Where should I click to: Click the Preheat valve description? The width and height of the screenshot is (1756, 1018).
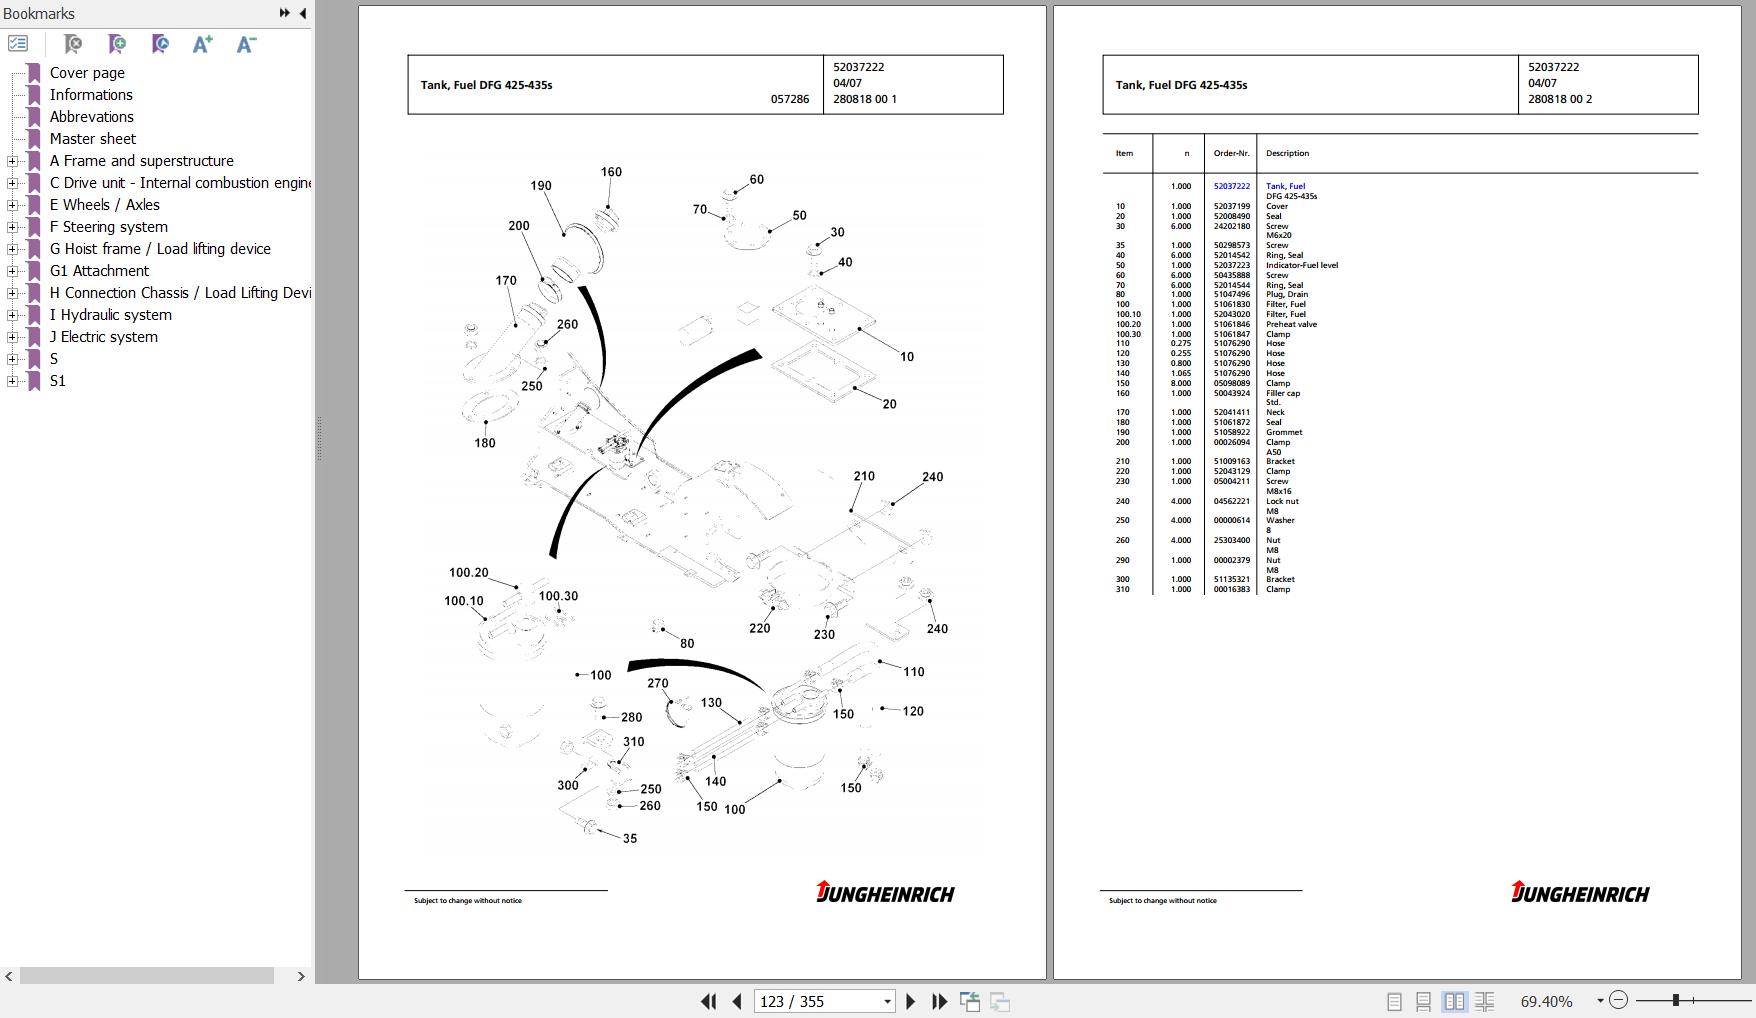(x=1291, y=324)
